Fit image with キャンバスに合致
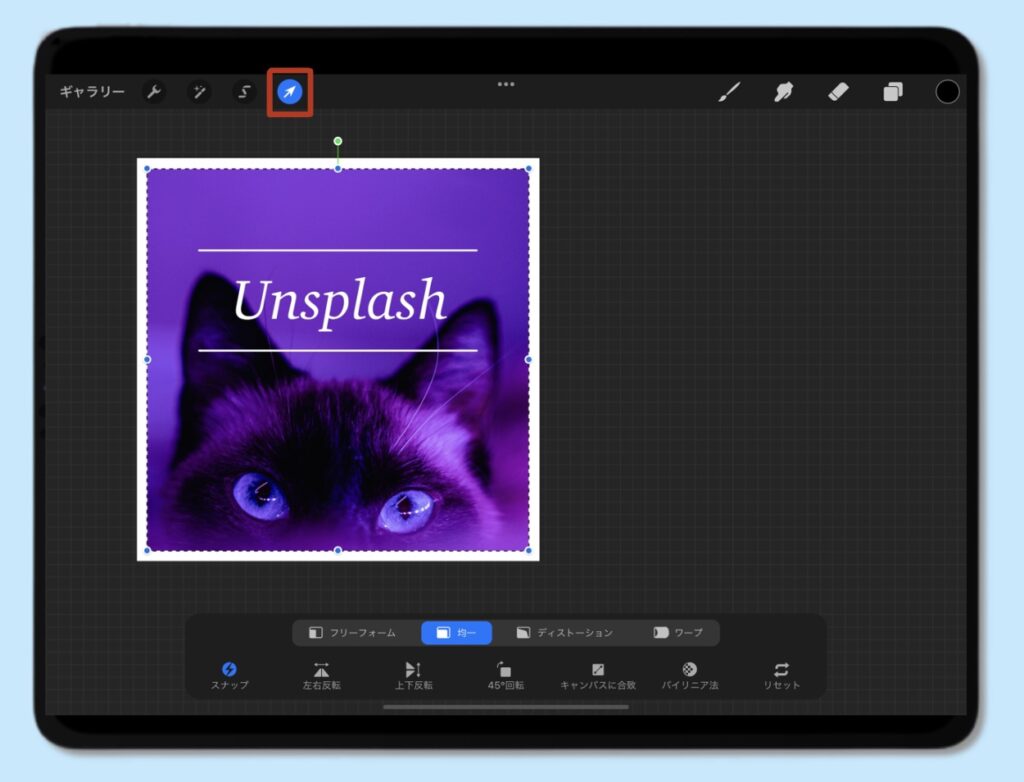 coord(598,676)
